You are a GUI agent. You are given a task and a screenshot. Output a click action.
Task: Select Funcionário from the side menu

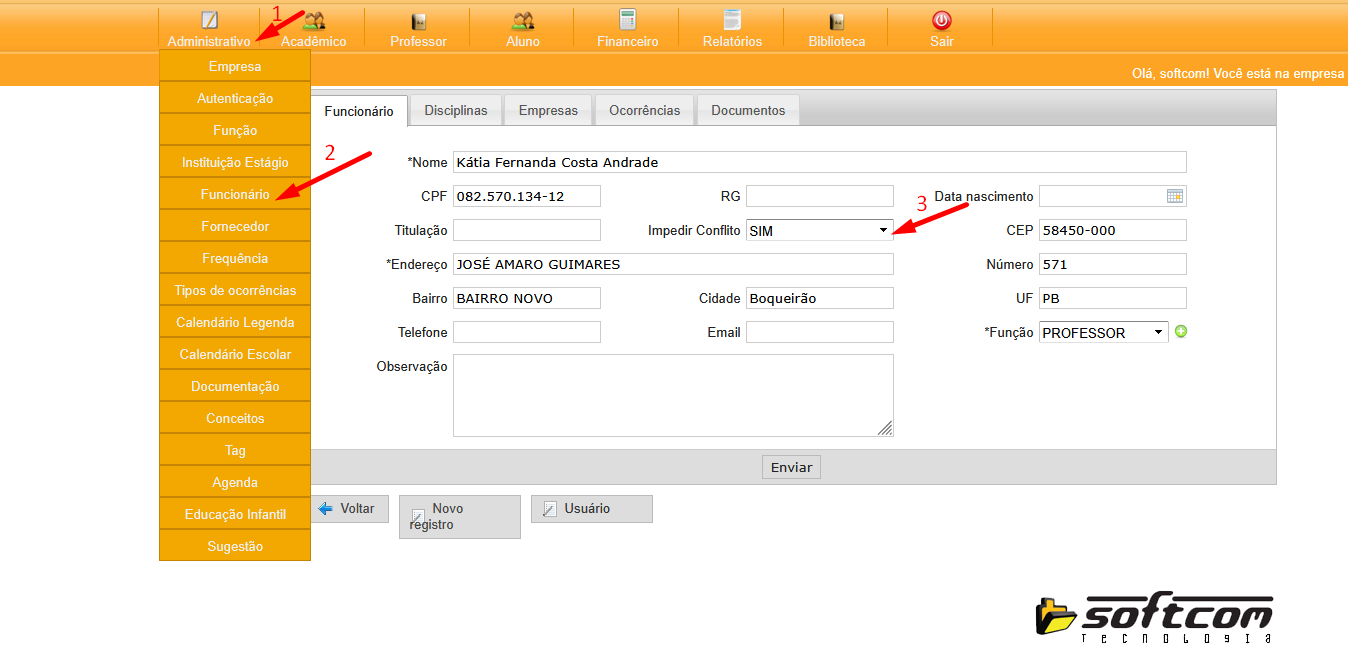coord(235,194)
